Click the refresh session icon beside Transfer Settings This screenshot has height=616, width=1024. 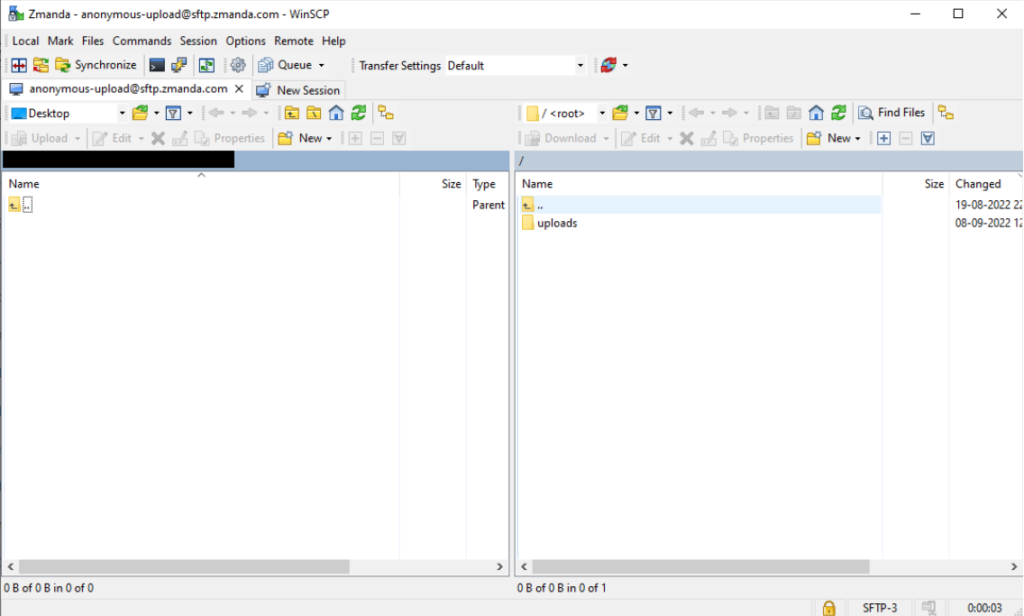[x=608, y=65]
